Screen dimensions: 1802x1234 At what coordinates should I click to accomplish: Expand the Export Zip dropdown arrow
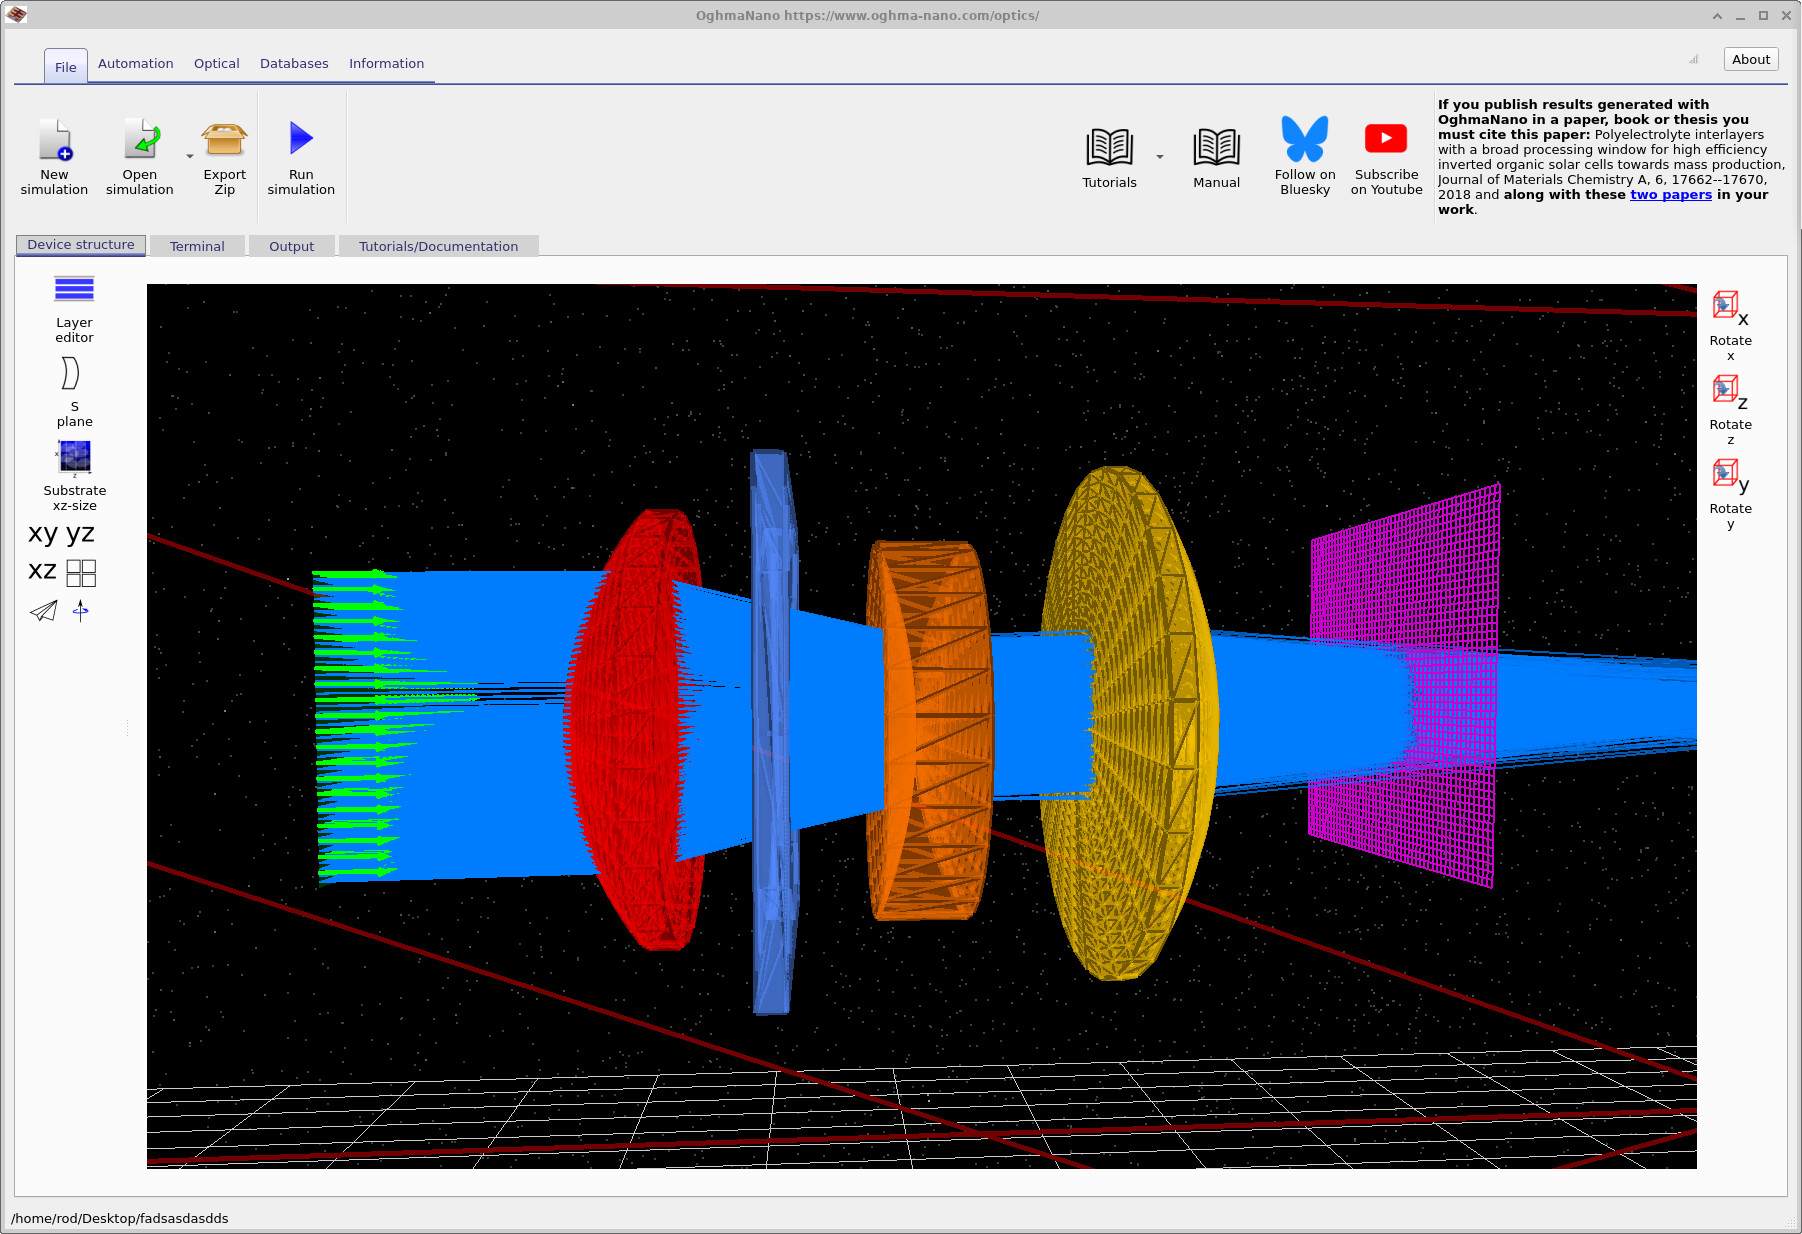coord(189,157)
